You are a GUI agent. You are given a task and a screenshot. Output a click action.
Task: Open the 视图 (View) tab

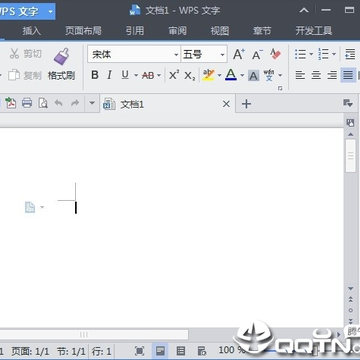point(220,31)
